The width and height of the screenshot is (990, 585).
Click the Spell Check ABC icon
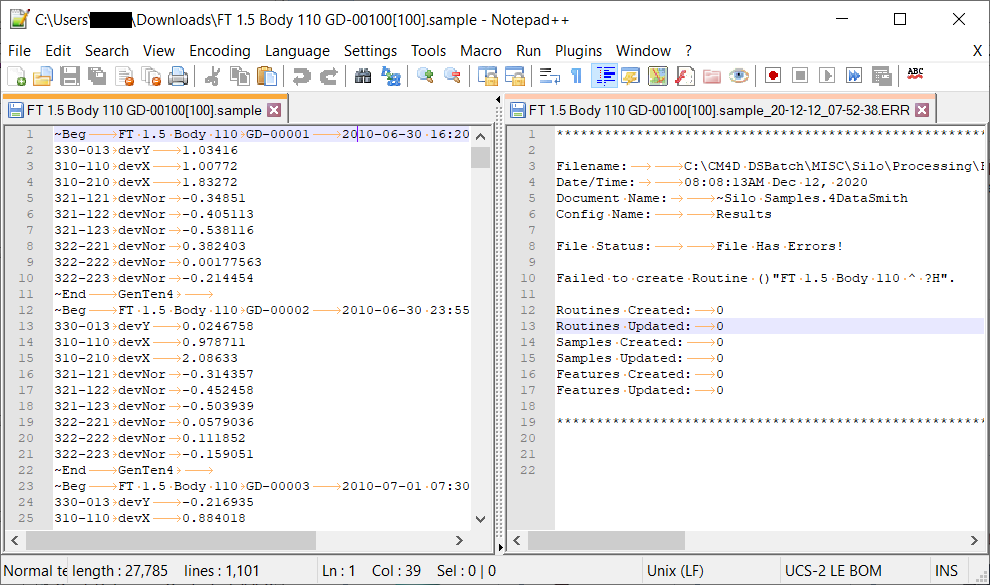click(x=915, y=75)
